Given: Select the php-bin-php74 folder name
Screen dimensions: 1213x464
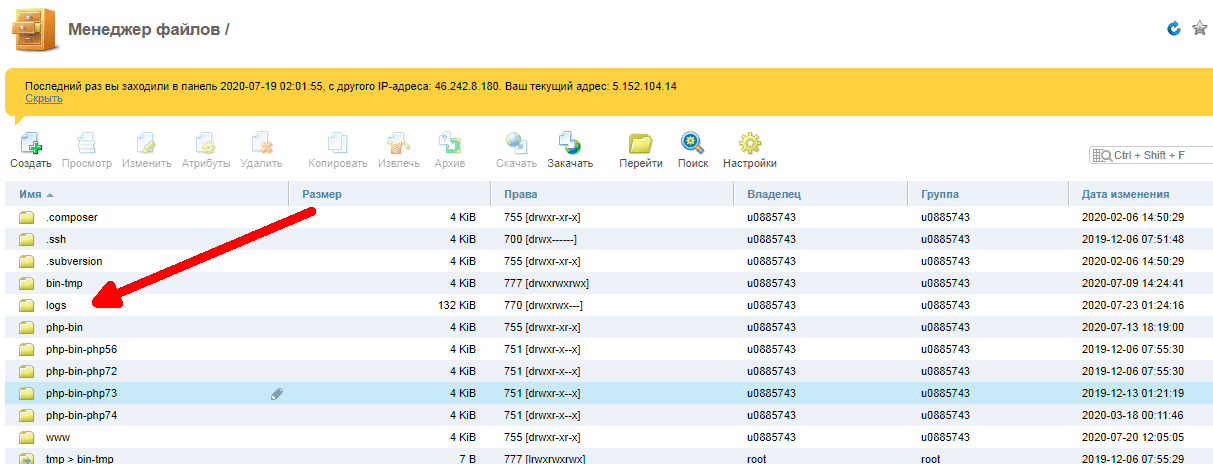Looking at the screenshot, I should point(82,415).
